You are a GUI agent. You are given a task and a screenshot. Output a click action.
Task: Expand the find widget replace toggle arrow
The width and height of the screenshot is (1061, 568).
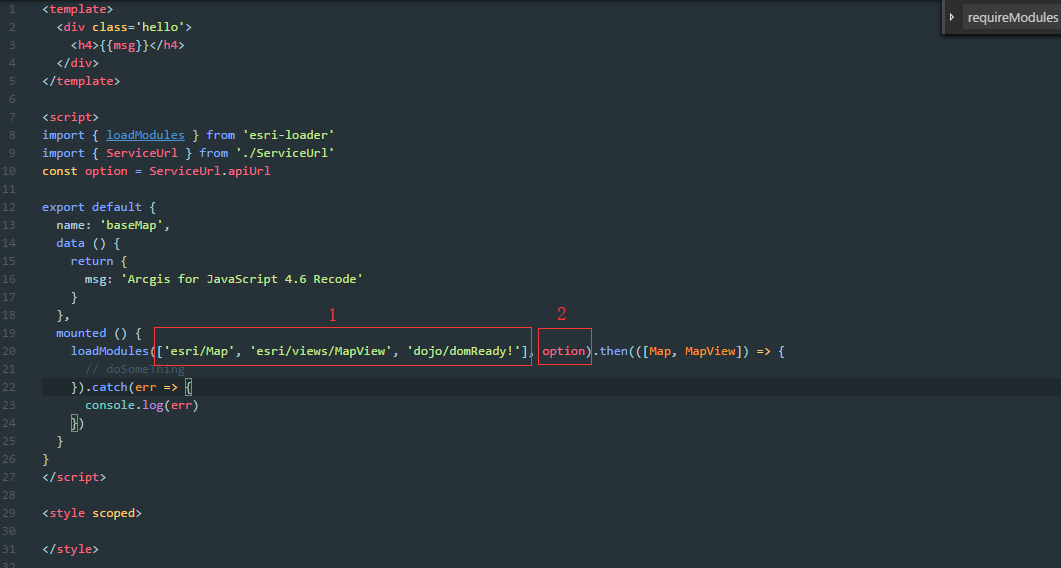click(x=952, y=17)
